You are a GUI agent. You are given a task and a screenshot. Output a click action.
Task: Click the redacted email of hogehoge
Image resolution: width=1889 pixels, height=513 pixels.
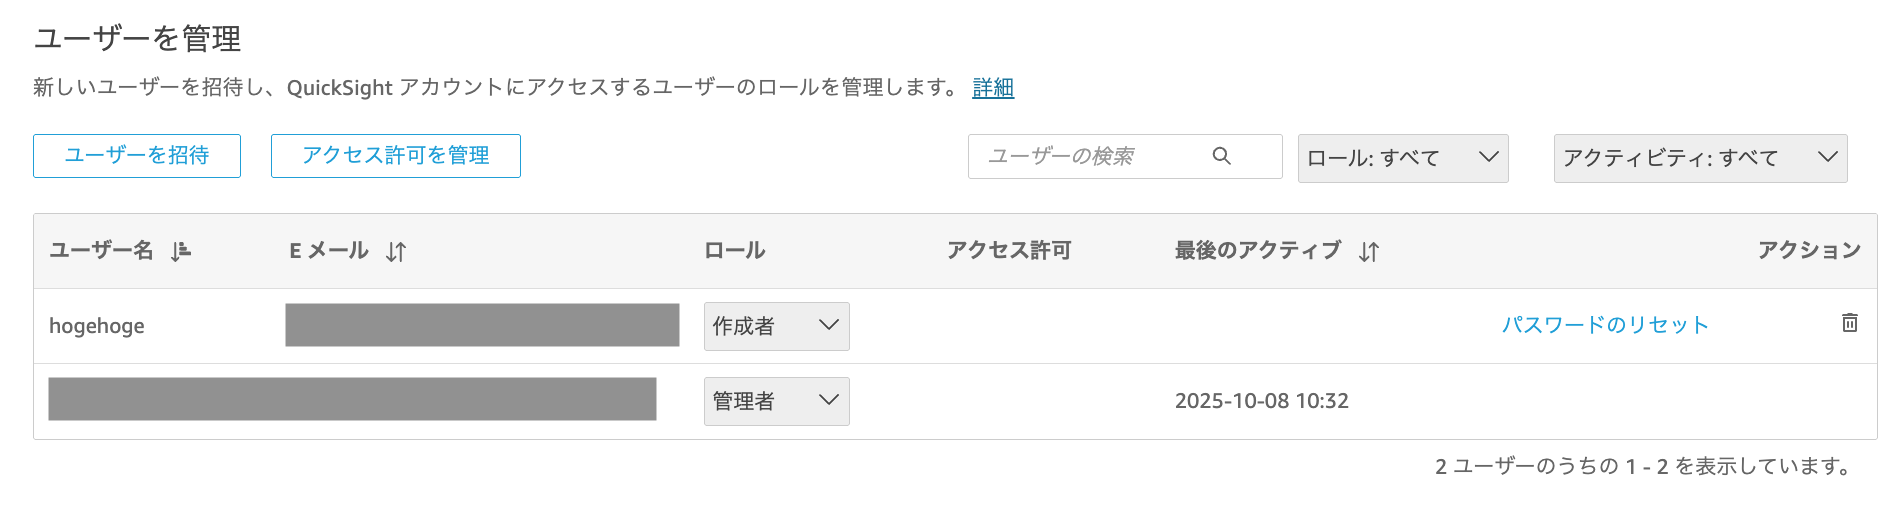pyautogui.click(x=482, y=325)
